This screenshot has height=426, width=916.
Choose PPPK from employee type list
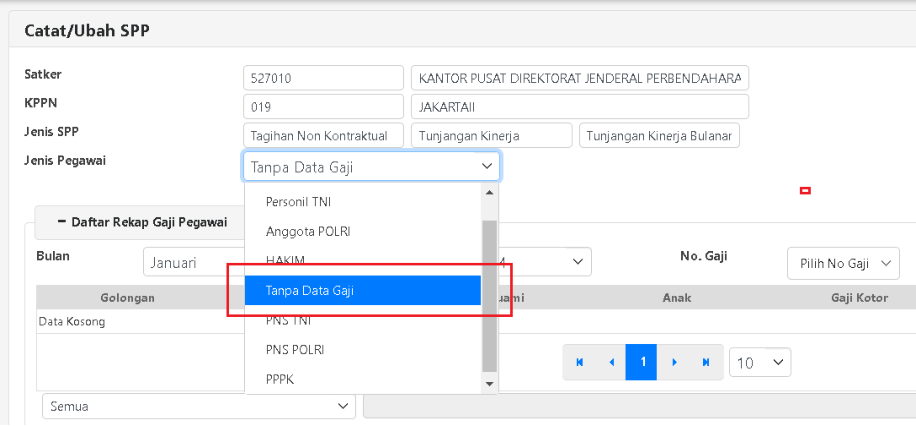click(280, 380)
